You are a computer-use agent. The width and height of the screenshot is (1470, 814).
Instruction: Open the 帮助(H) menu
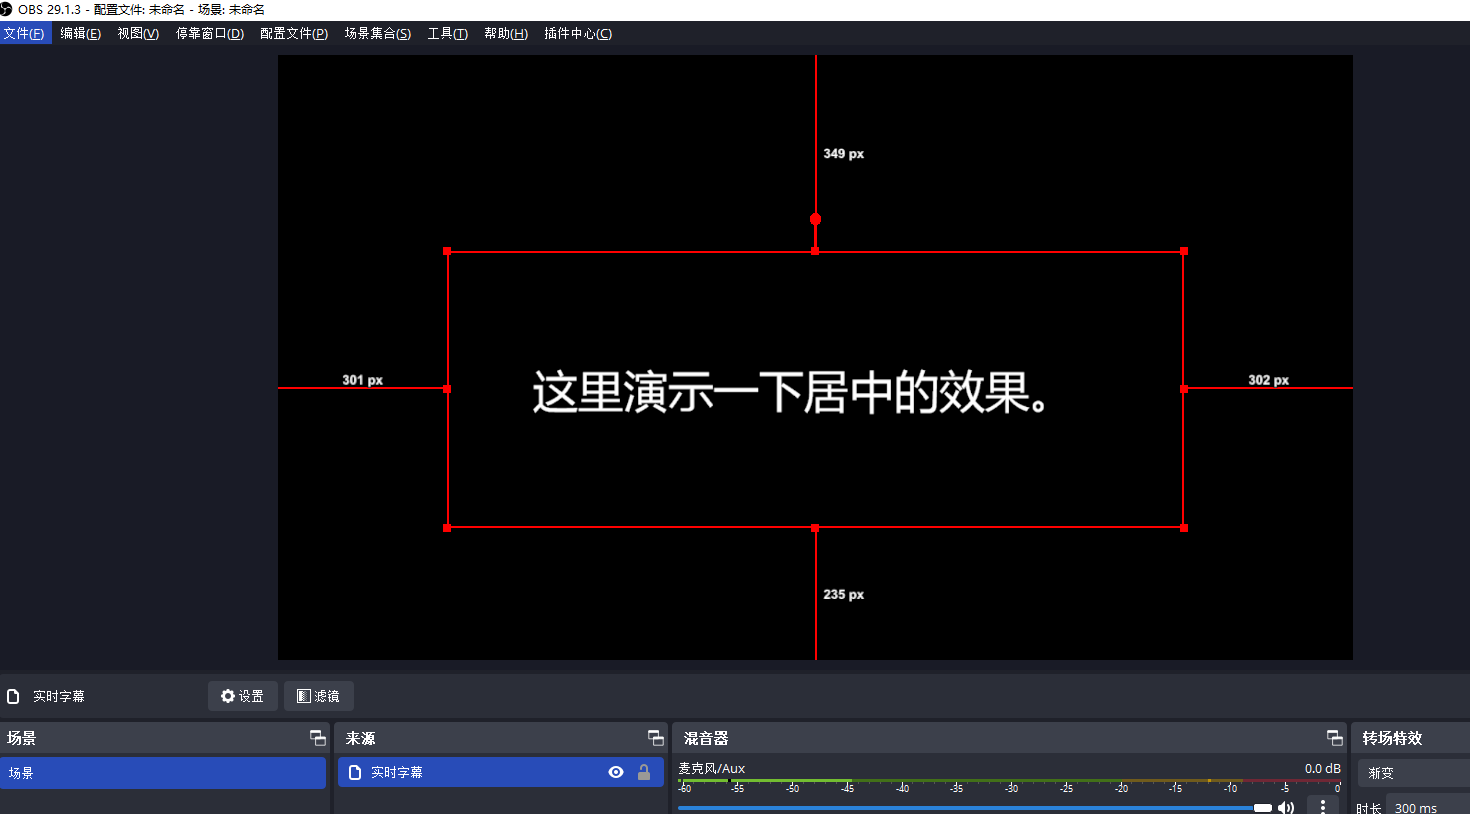pyautogui.click(x=506, y=33)
